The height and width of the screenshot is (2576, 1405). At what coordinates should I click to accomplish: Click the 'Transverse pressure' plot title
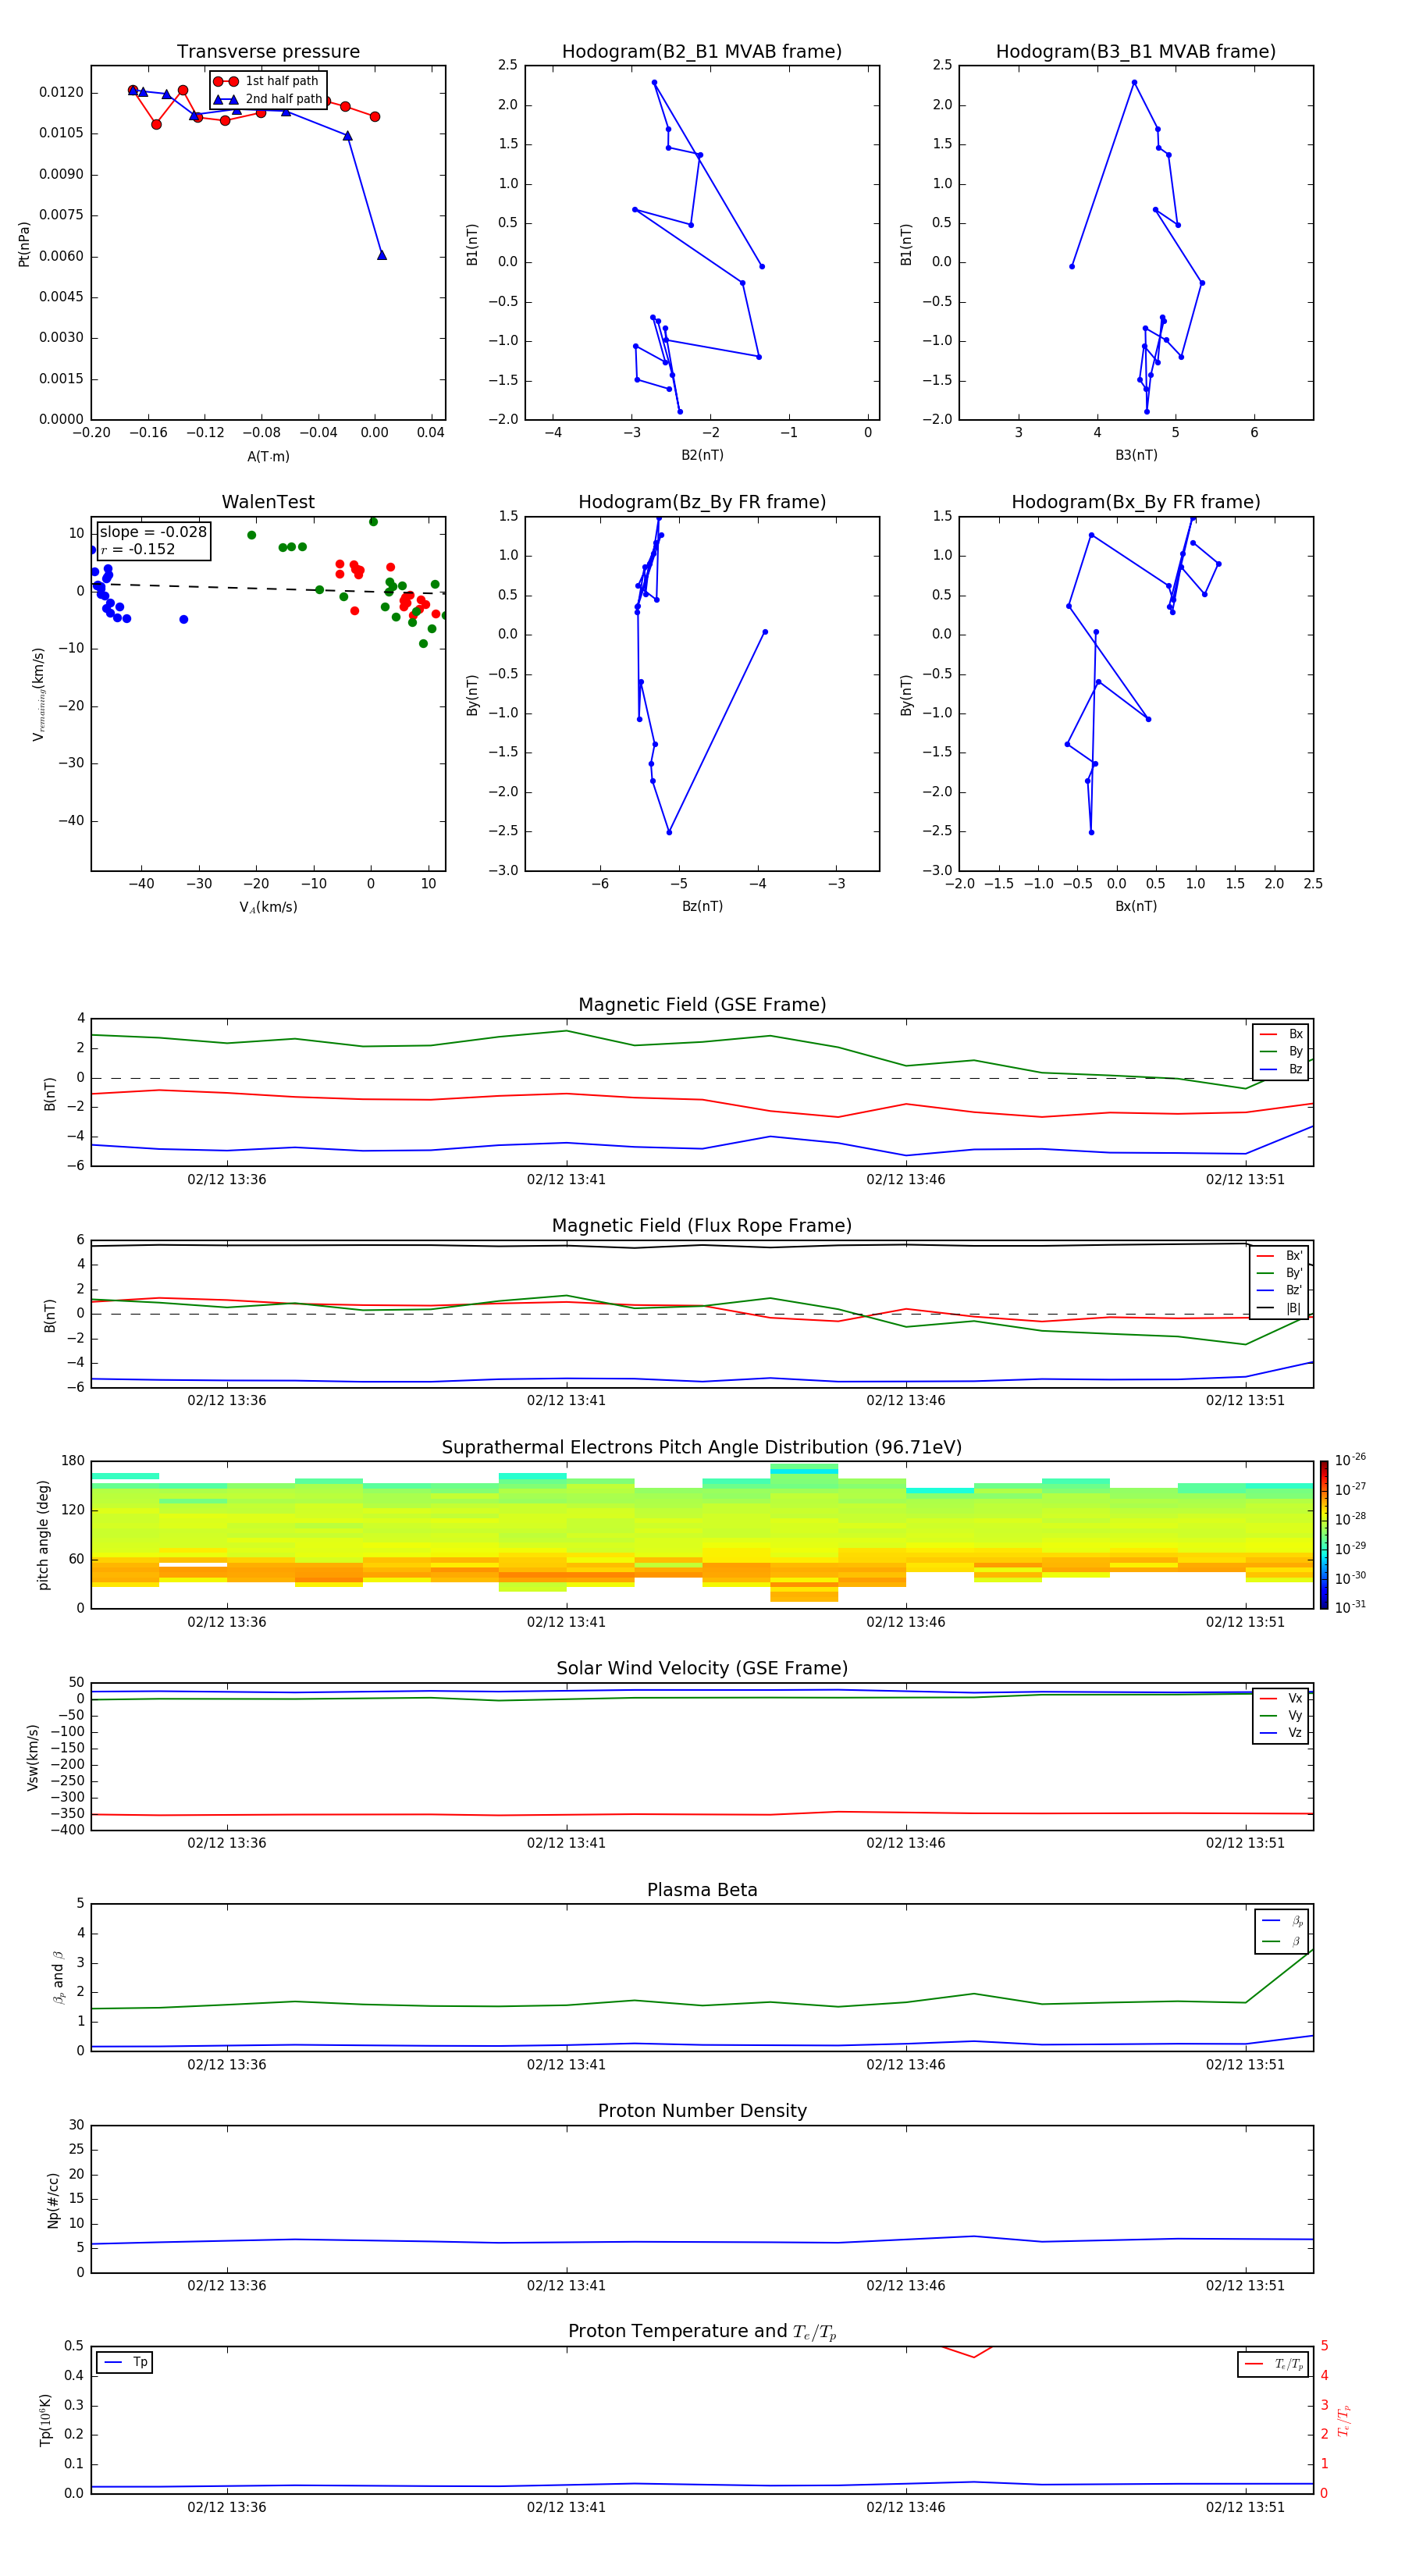coord(268,52)
